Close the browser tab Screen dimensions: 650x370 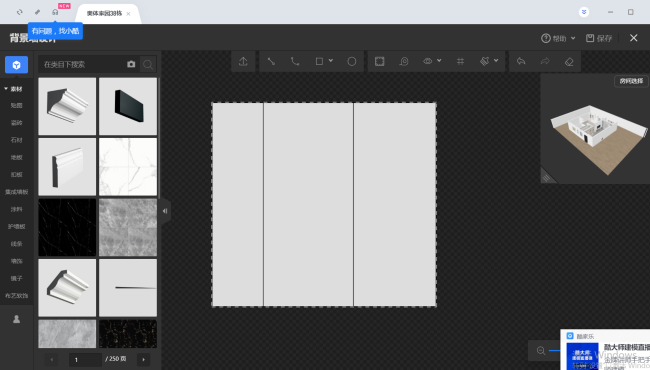pyautogui.click(x=129, y=14)
